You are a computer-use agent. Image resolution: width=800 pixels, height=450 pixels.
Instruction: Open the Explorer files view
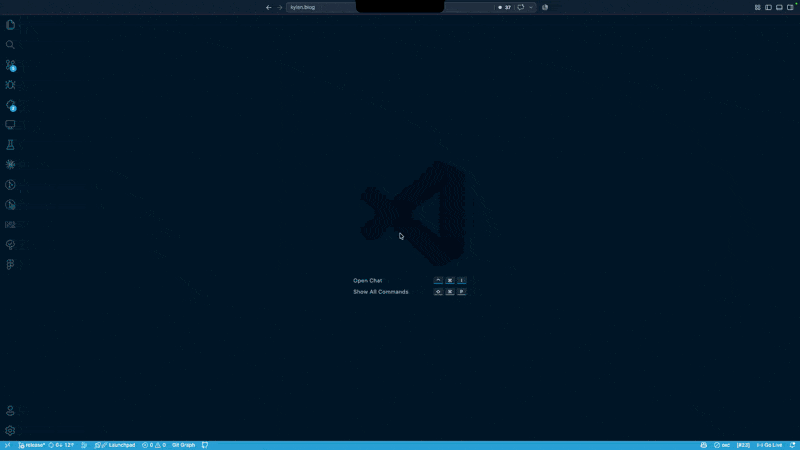(x=10, y=25)
